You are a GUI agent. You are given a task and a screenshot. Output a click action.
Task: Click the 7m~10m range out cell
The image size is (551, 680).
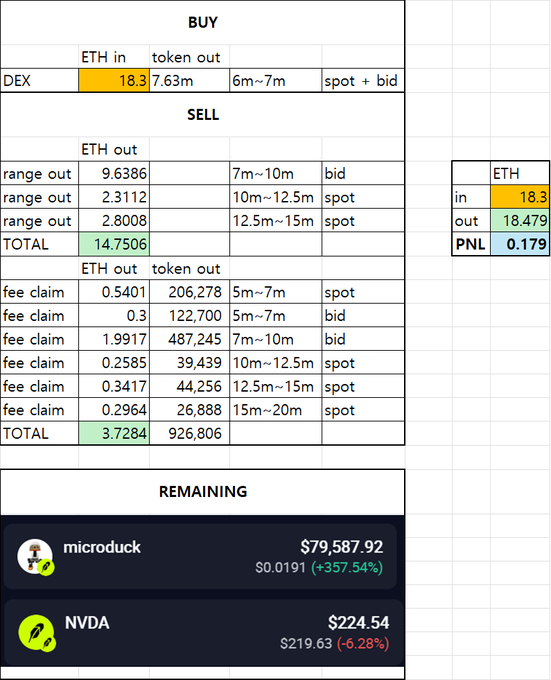click(276, 173)
